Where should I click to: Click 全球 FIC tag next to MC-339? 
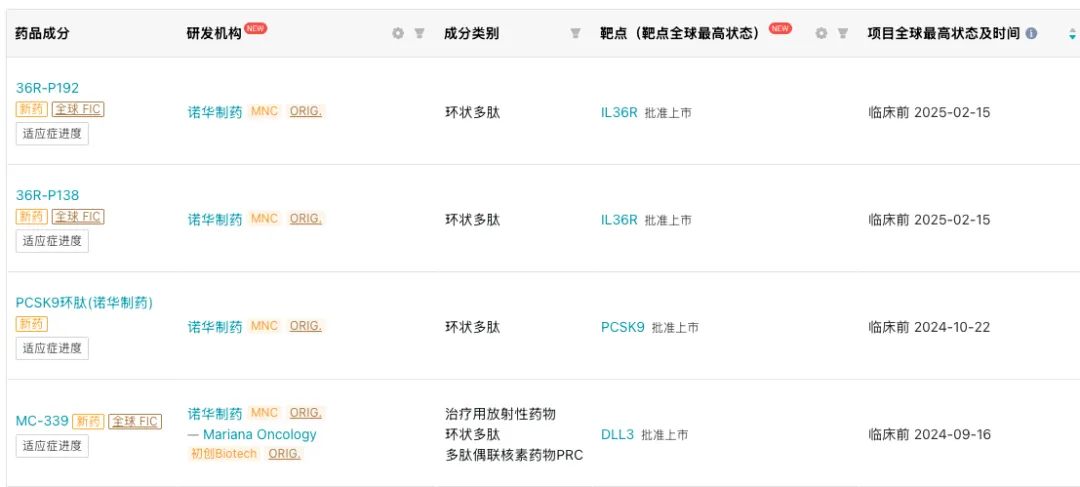click(135, 421)
